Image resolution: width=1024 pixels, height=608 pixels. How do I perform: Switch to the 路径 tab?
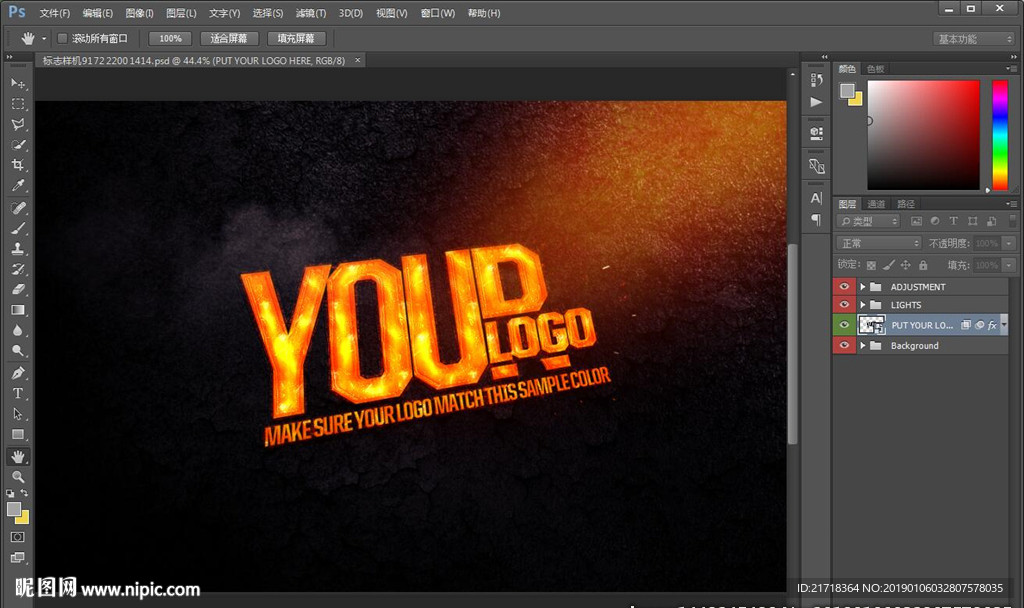pyautogui.click(x=906, y=204)
